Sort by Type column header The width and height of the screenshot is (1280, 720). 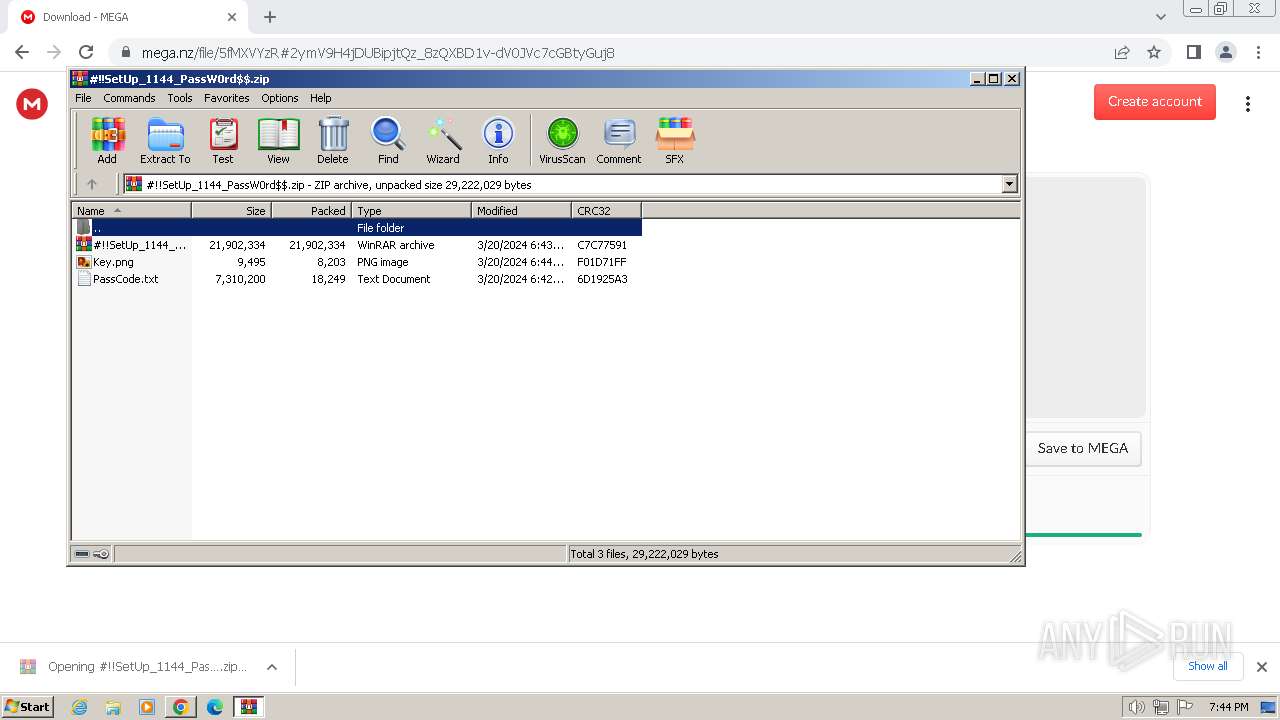(411, 210)
